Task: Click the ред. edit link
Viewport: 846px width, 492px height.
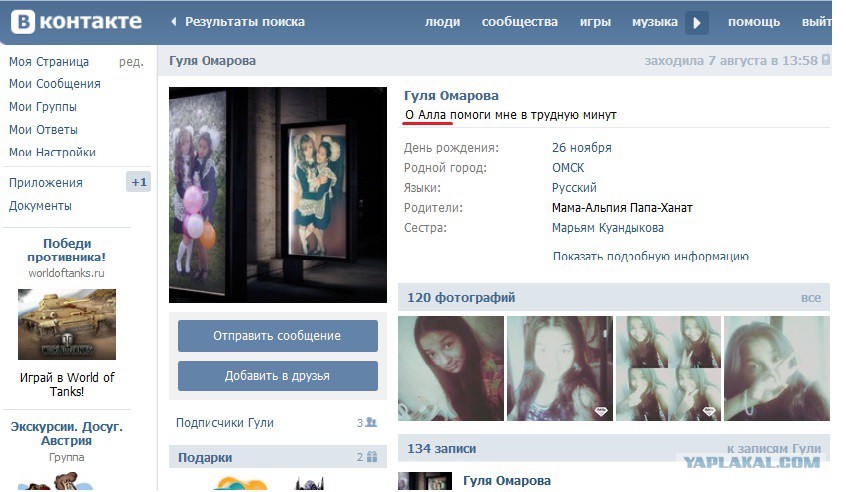Action: pyautogui.click(x=131, y=62)
